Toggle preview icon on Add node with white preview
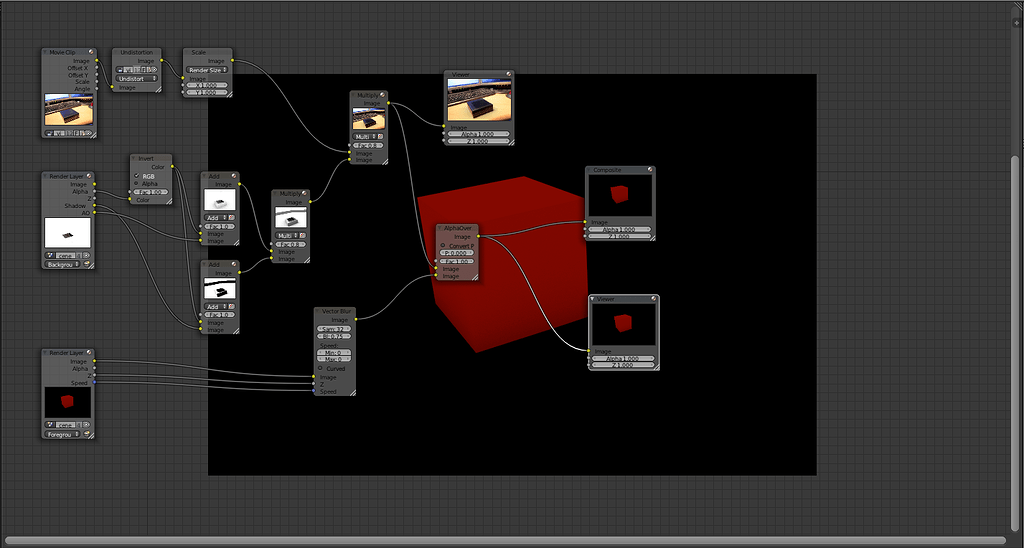Screen dimensions: 1024x548 point(234,176)
